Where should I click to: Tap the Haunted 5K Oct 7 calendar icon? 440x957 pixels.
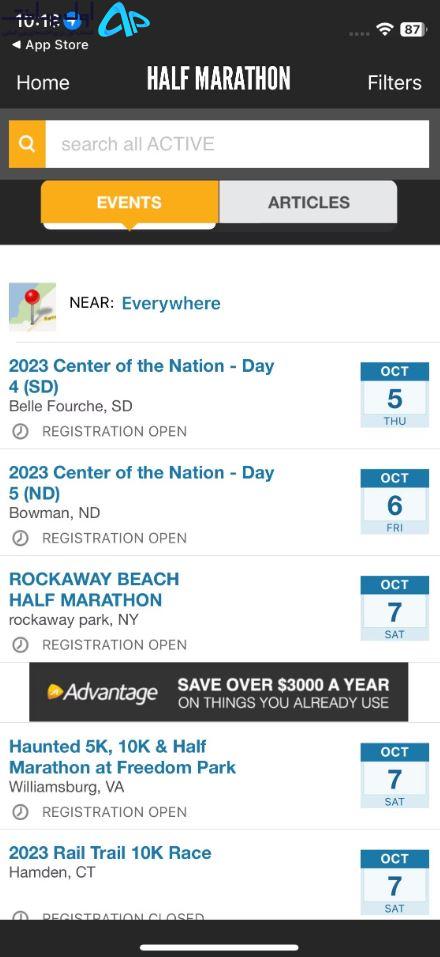coord(394,776)
